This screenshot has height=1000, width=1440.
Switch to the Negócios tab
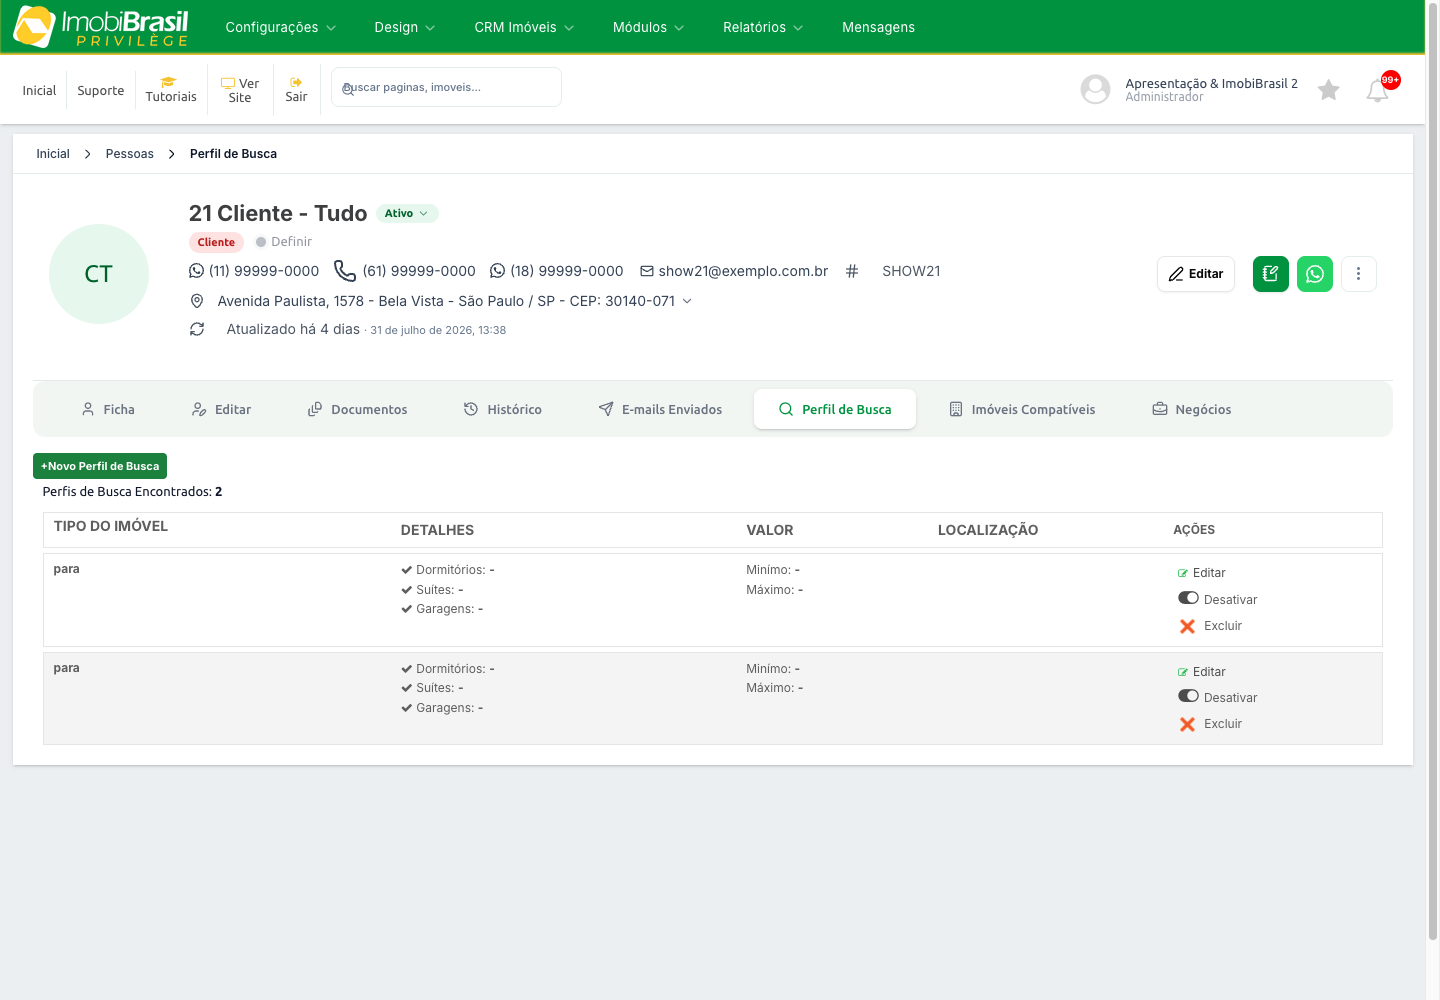(1192, 409)
